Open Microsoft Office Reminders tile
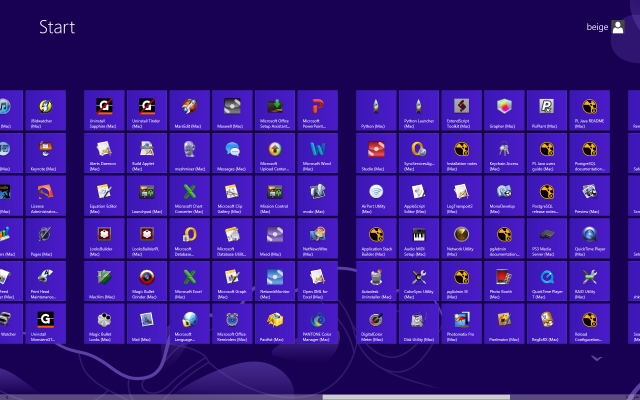This screenshot has height=400, width=640. tap(232, 324)
